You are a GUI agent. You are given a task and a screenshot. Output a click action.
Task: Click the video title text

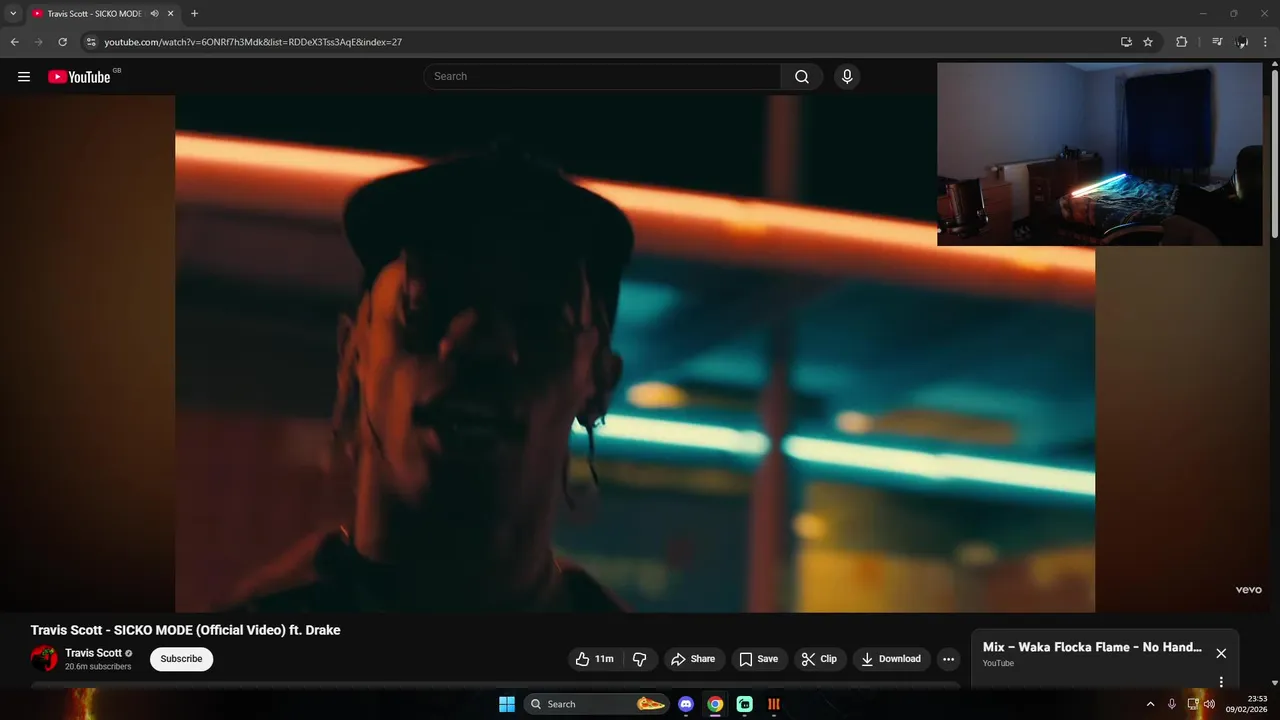[x=185, y=630]
